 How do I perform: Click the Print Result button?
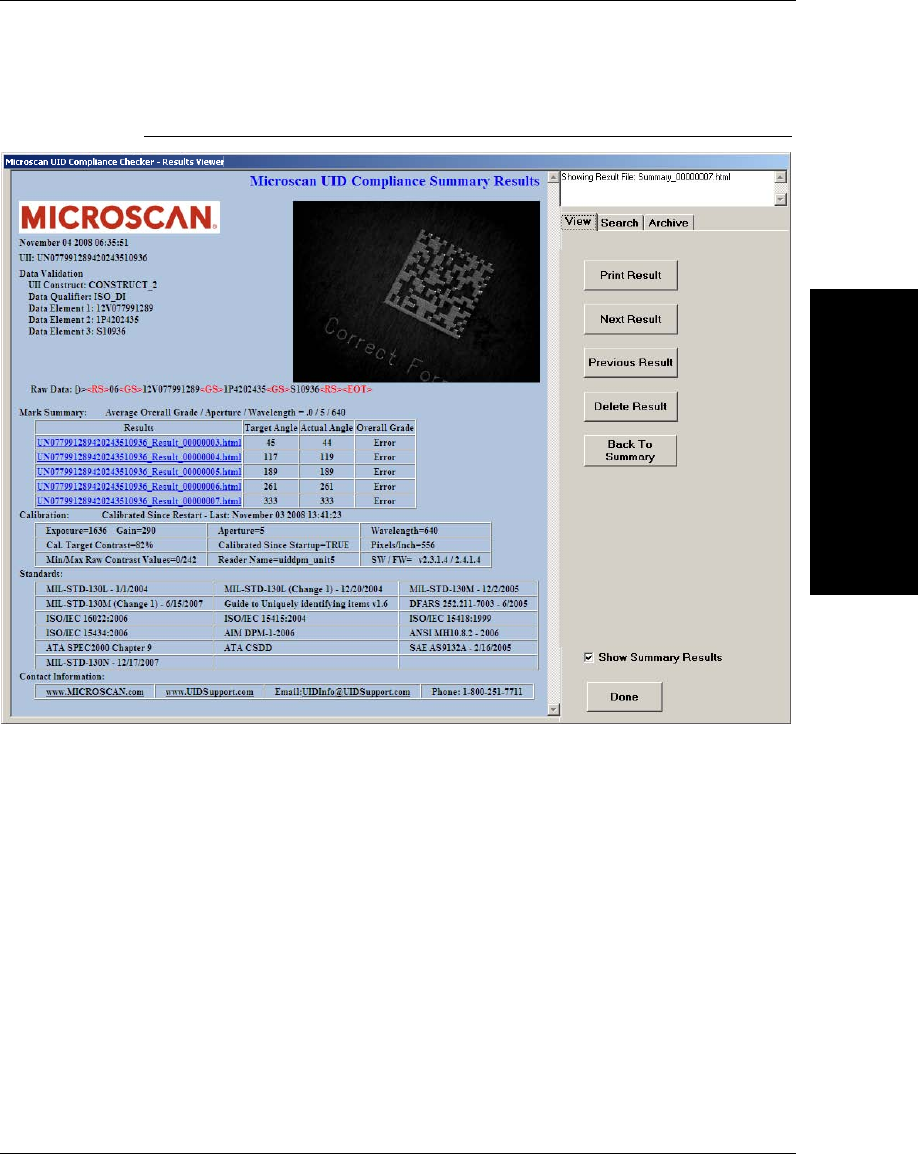[630, 275]
